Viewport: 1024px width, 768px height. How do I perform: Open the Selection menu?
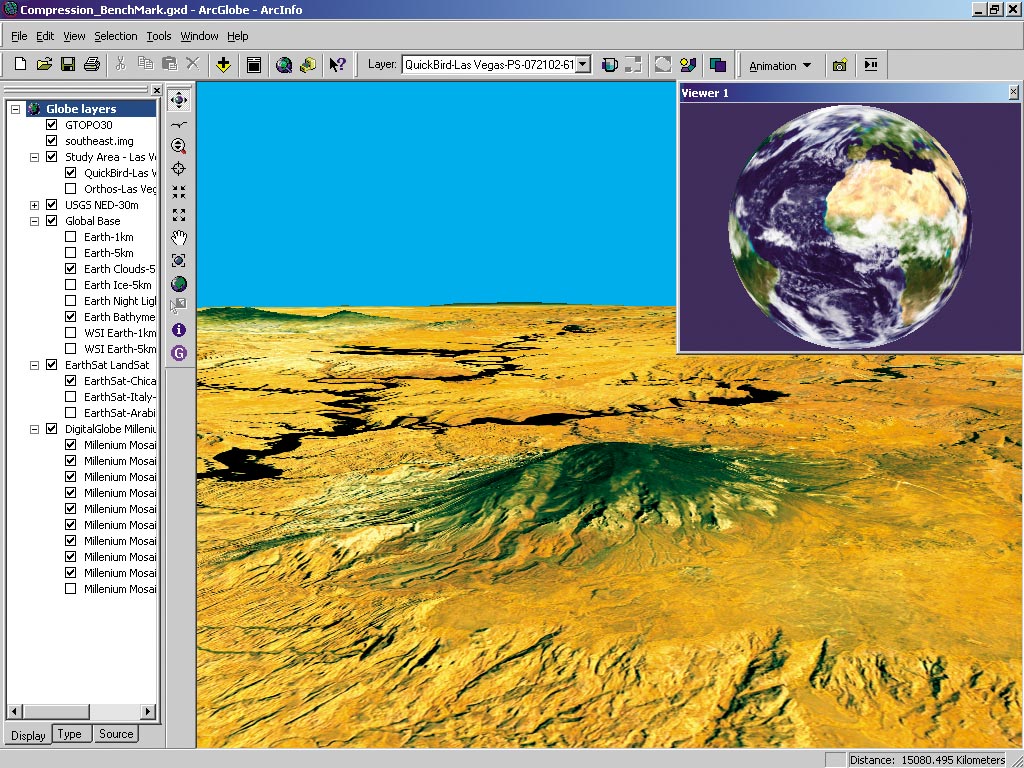tap(116, 36)
